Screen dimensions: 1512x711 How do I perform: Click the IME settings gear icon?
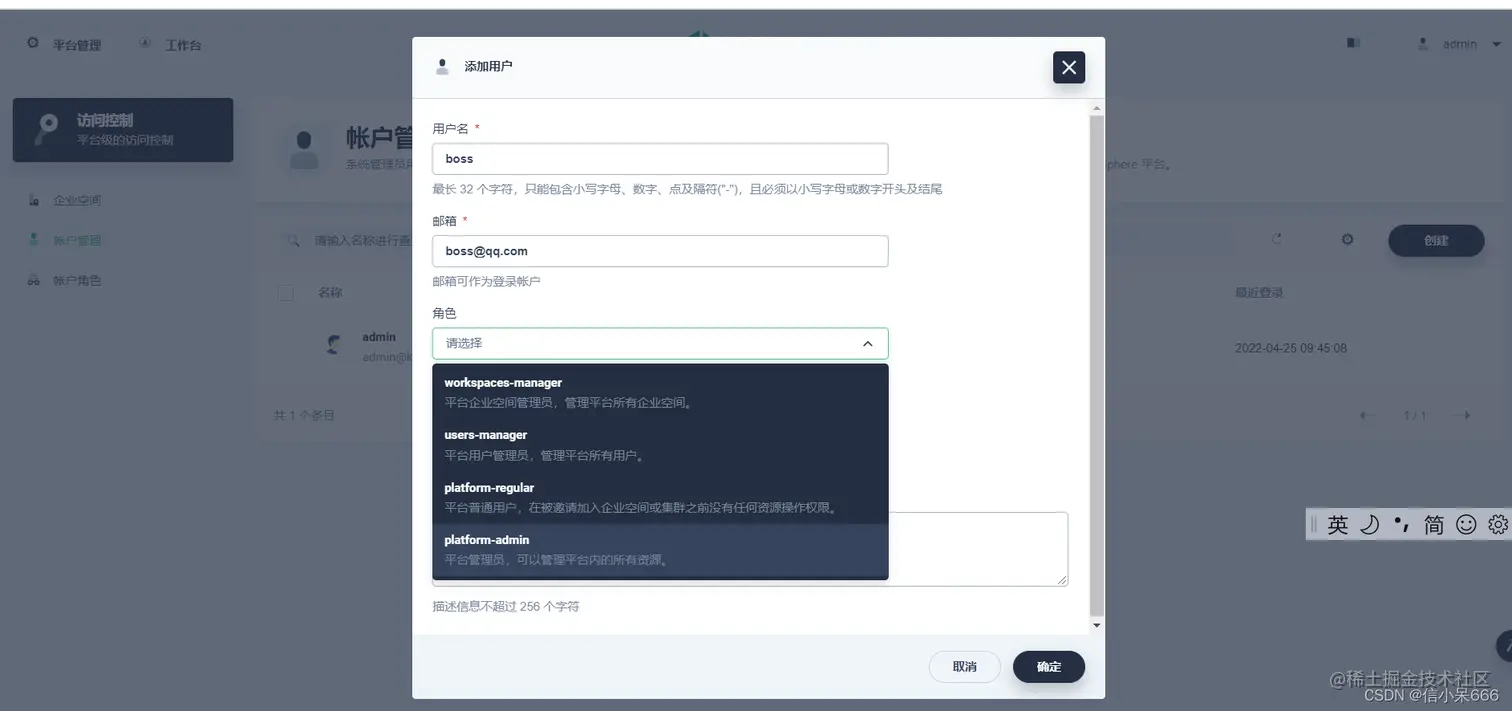click(x=1498, y=525)
